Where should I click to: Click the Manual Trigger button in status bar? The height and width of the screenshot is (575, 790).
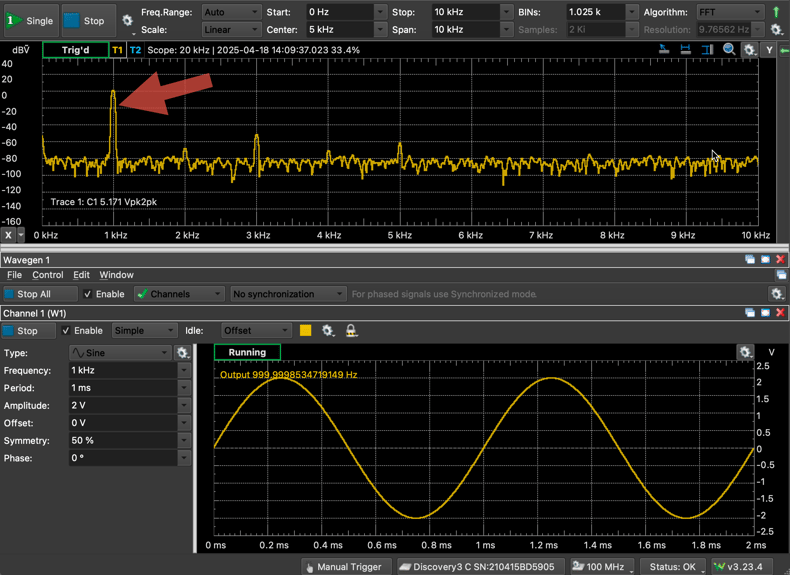[344, 567]
